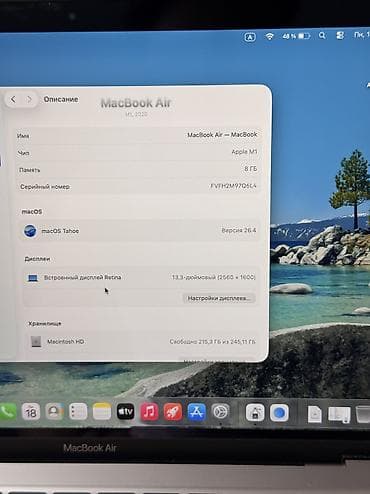Click the name value MacBook Air — MacBook
The width and height of the screenshot is (370, 494).
click(222, 135)
